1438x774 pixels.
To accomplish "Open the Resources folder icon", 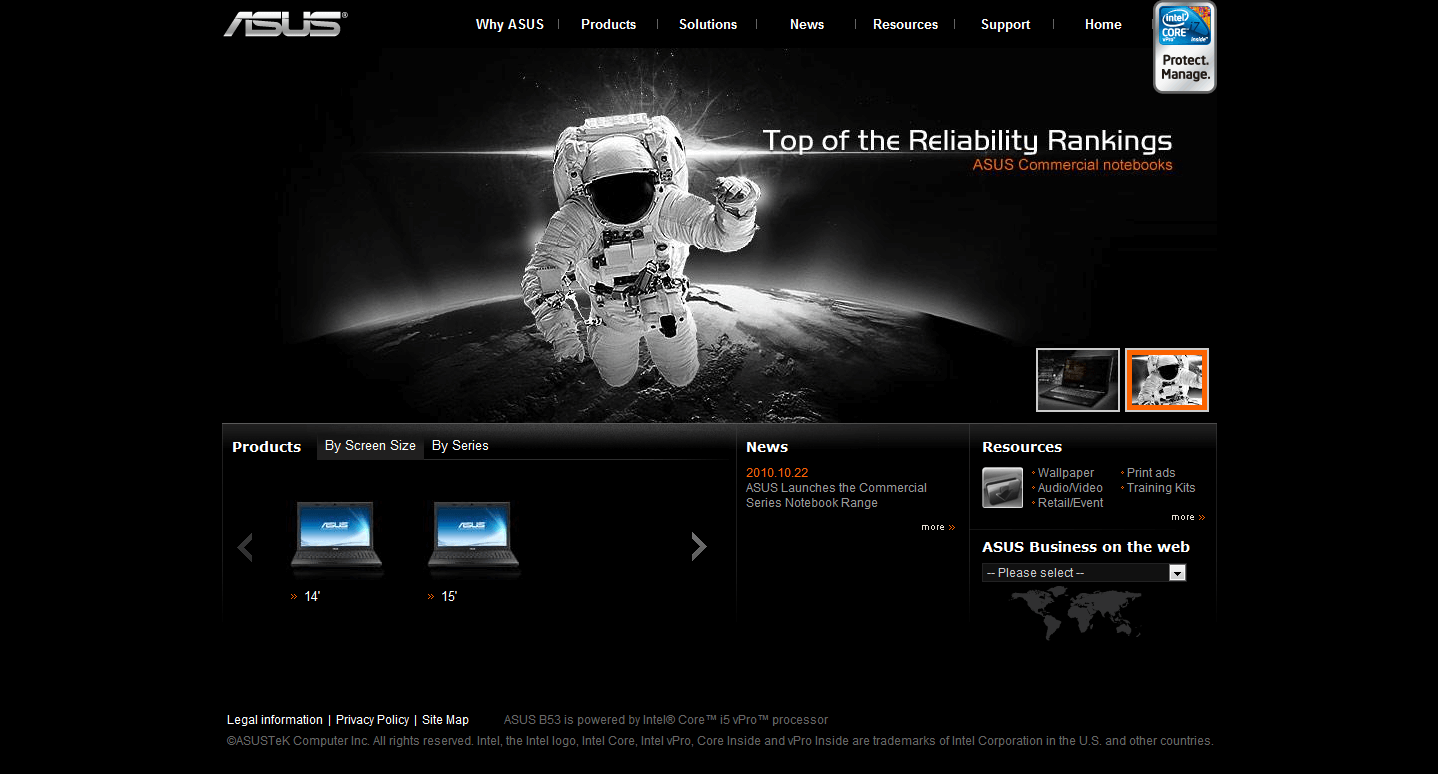I will pos(1002,488).
